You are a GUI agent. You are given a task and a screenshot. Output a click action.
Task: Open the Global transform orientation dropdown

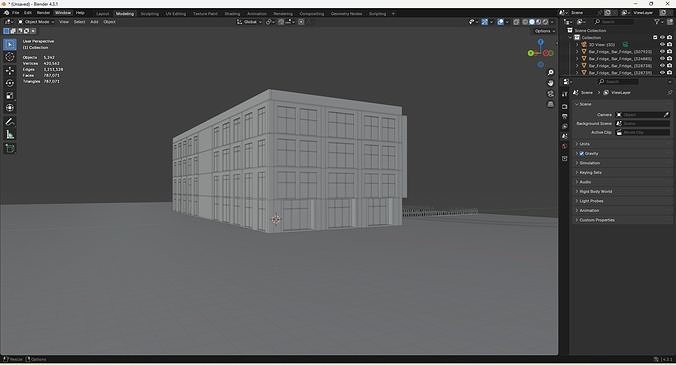pos(249,22)
